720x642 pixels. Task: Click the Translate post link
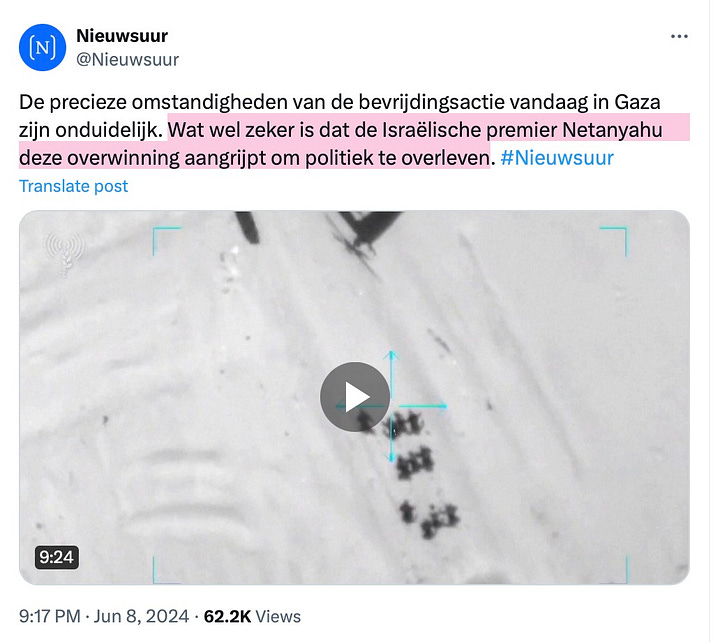[x=73, y=186]
